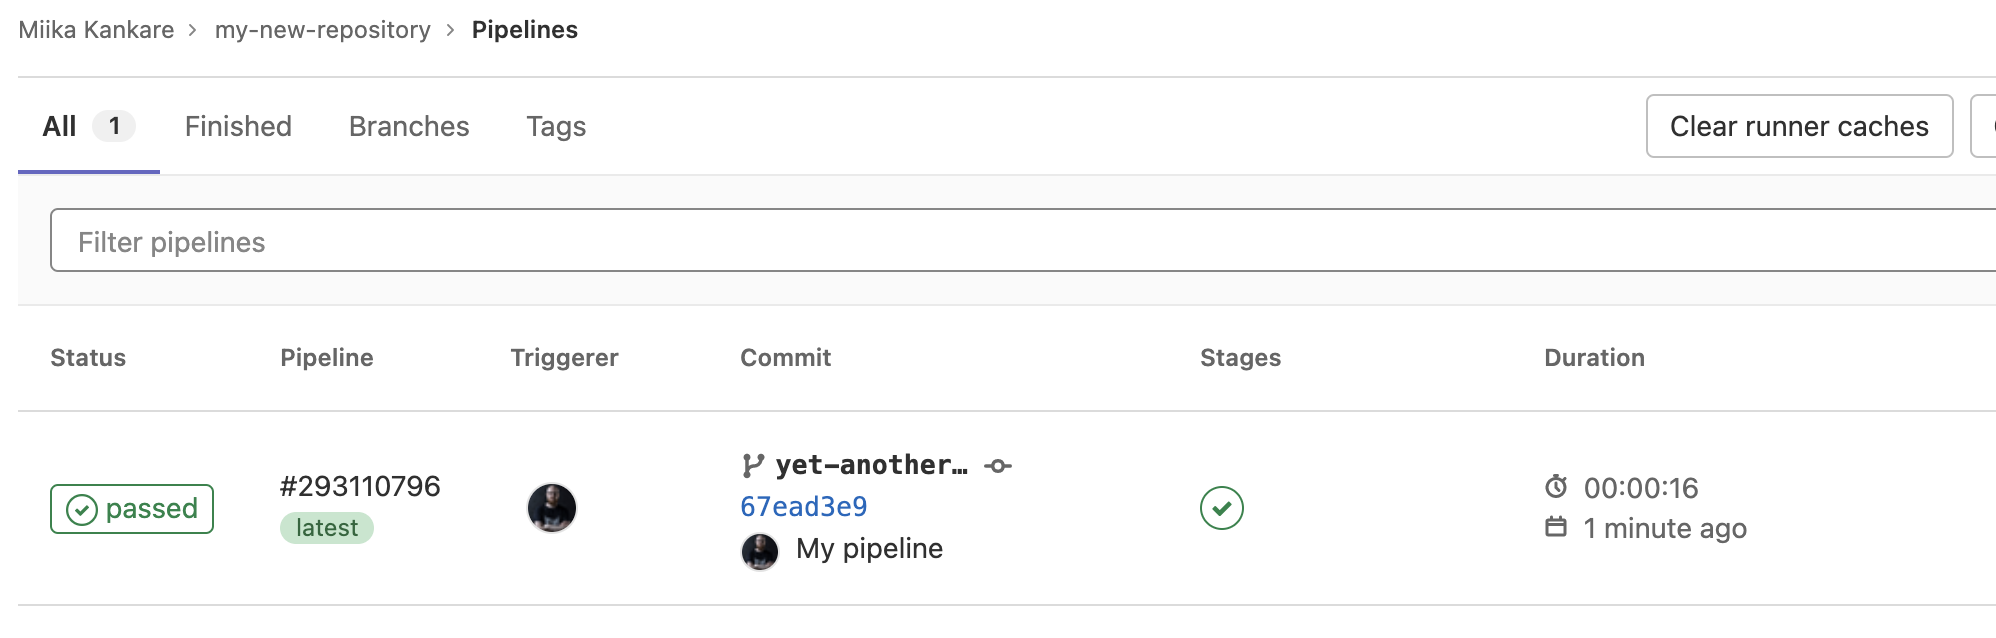Switch to the Branches tab
1996x638 pixels.
click(x=409, y=127)
